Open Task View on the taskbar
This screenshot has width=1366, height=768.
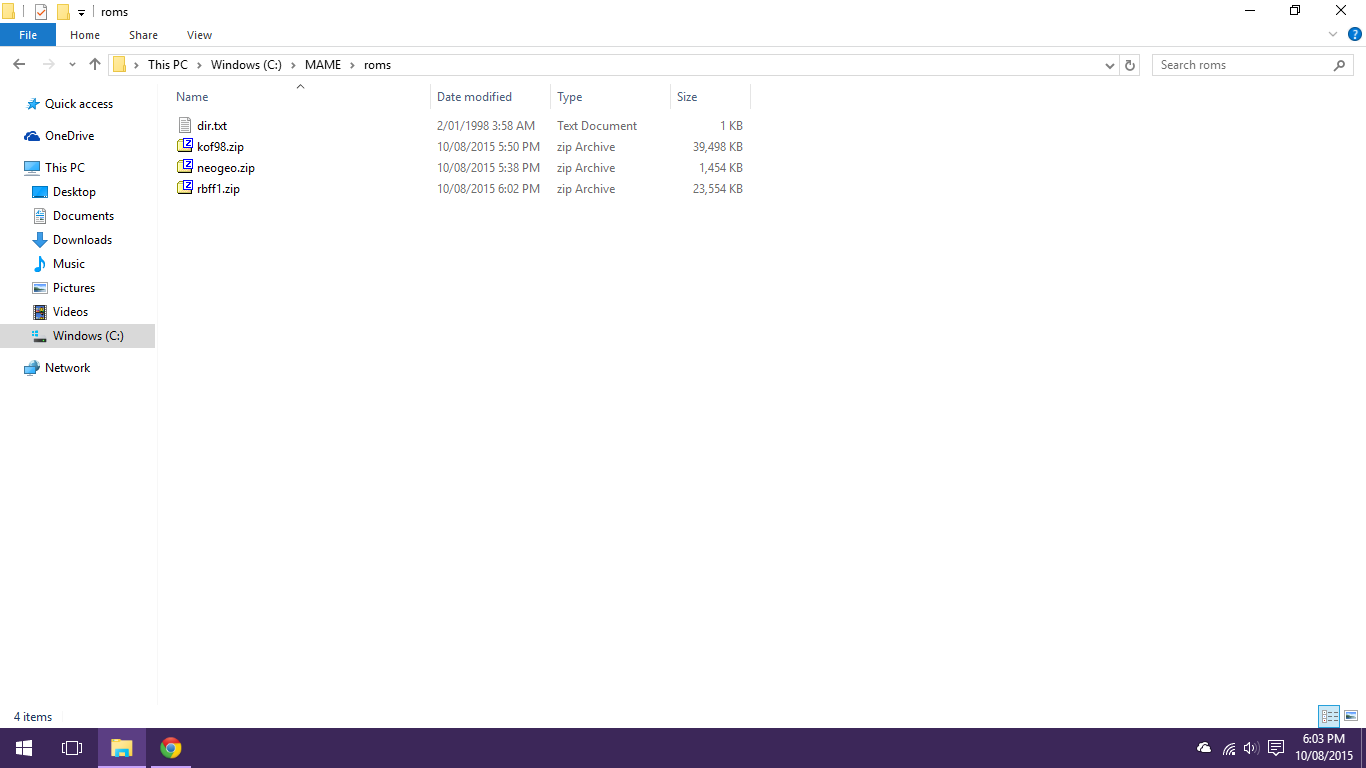72,748
